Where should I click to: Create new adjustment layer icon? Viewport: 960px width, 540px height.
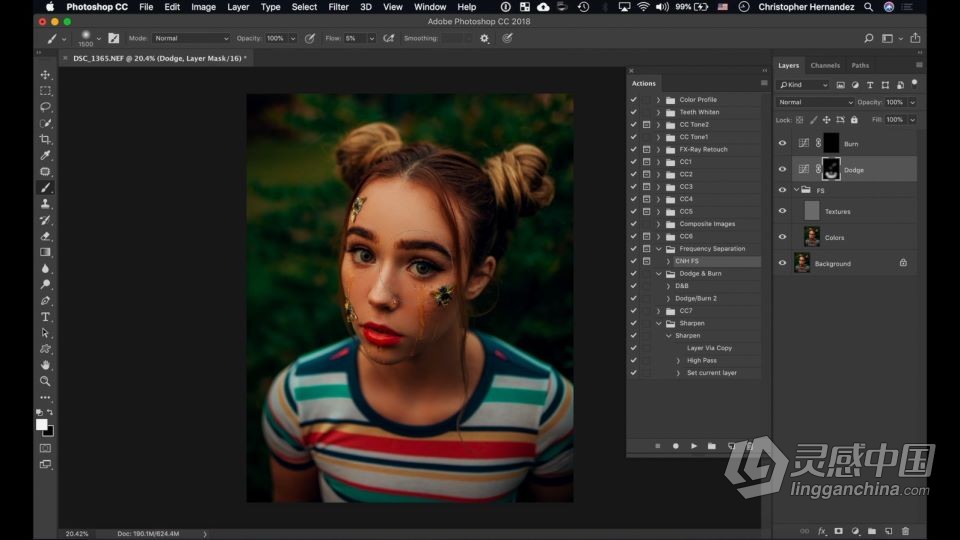pos(855,531)
